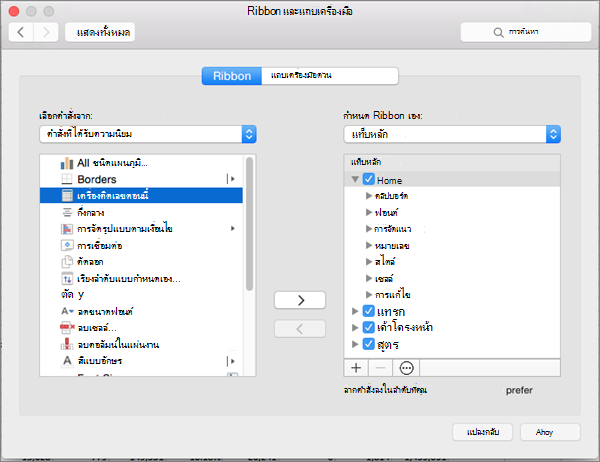Switch to the Quick Access Toolbar tab
The image size is (600, 462).
point(330,76)
